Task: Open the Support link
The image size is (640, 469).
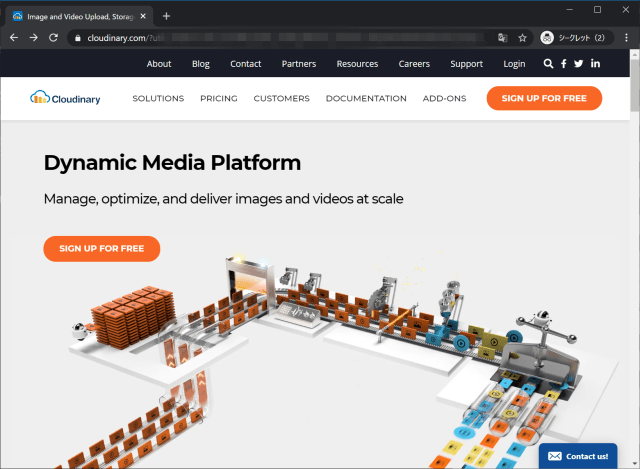Action: pos(467,64)
